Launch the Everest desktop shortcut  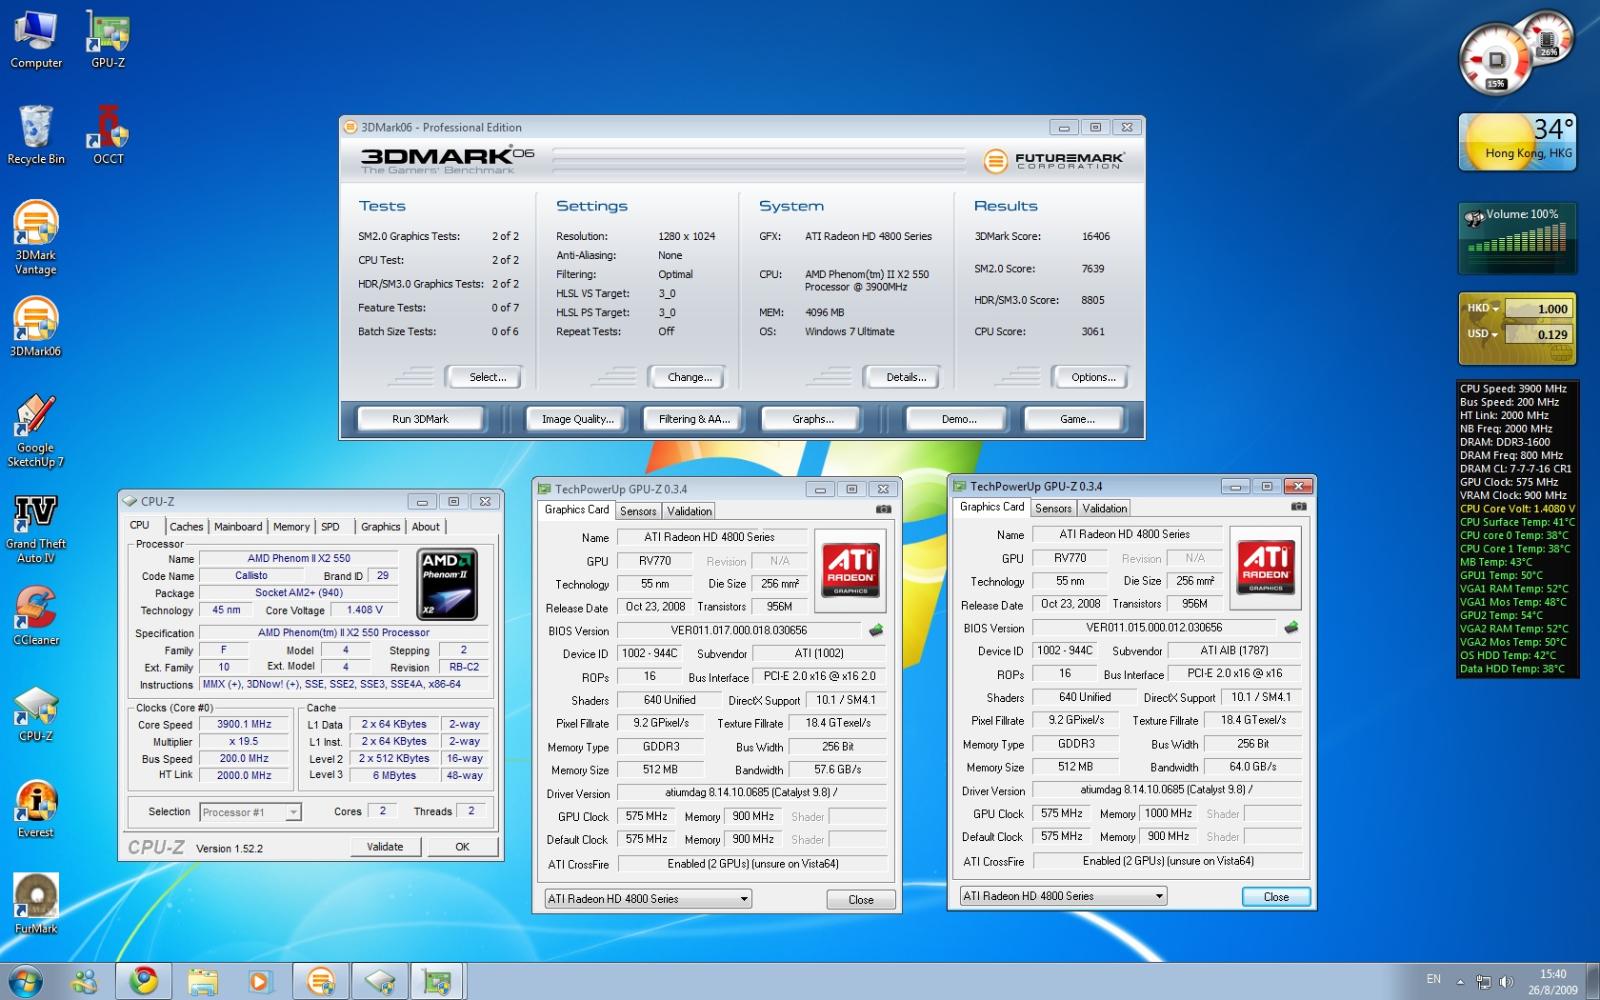coord(36,808)
